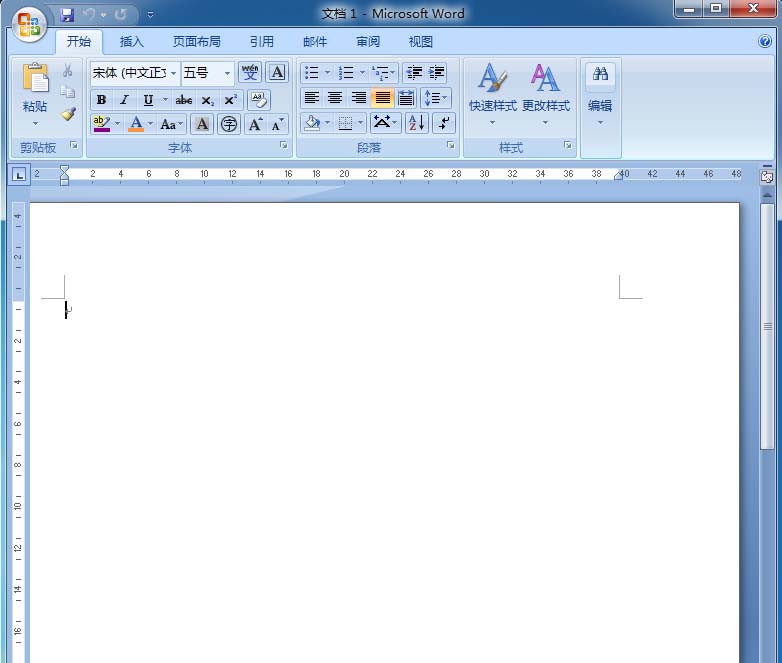Expand the 粘贴 paste options arrow

click(35, 123)
